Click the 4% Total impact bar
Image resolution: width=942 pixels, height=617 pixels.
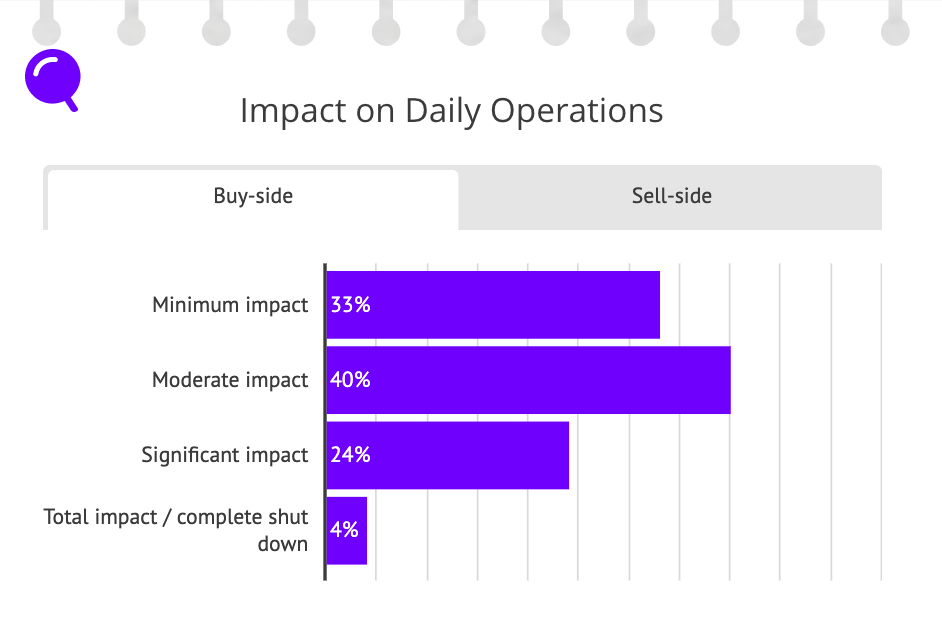pos(347,530)
